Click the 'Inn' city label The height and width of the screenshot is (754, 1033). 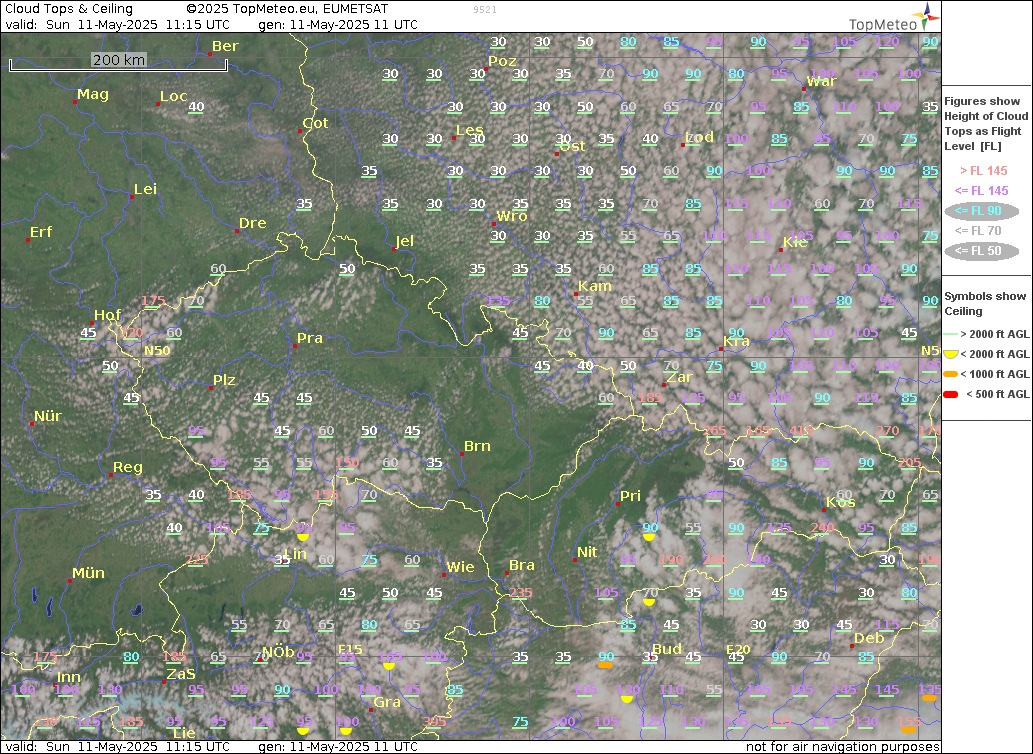69,677
